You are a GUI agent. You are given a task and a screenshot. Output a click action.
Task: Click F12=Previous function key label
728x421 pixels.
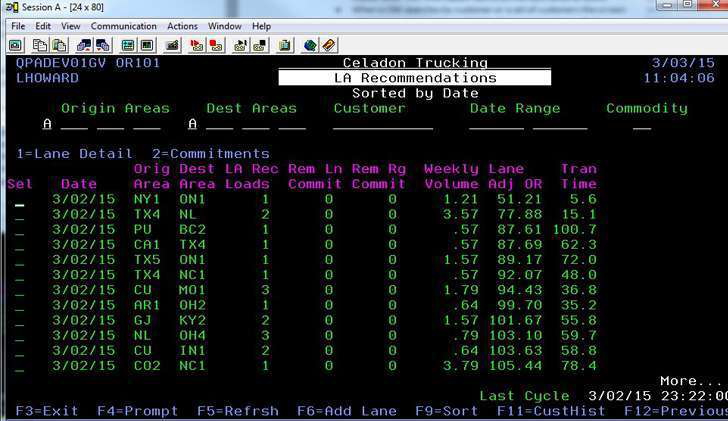click(x=676, y=411)
